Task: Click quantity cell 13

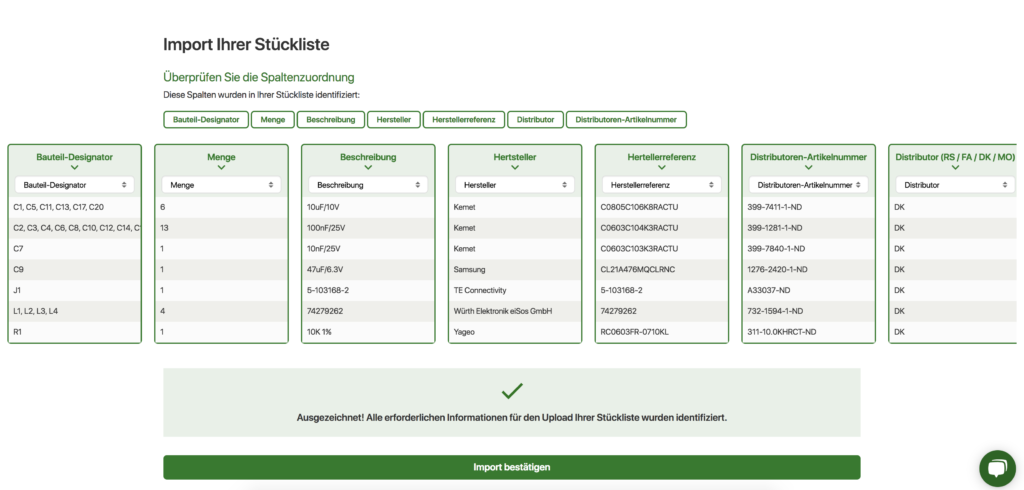Action: point(221,228)
